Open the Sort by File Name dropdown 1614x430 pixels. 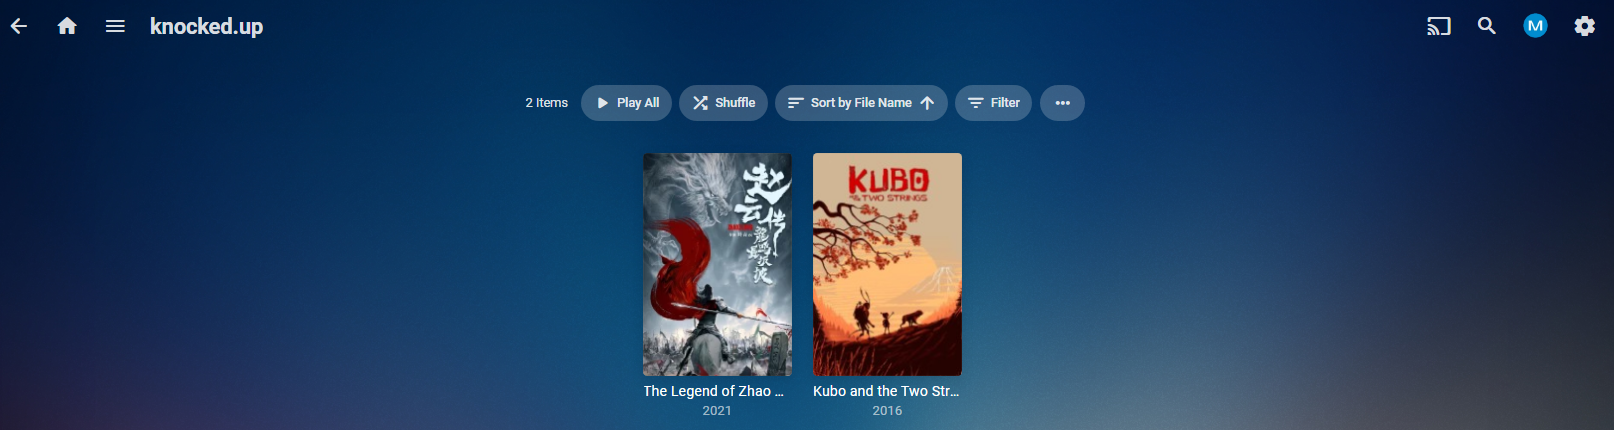tap(861, 103)
